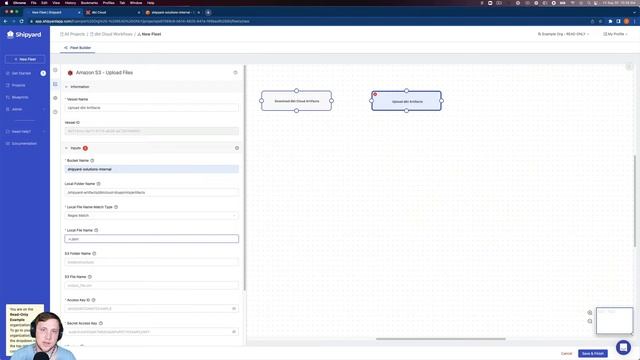Click the New Fleet sidebar button
The height and width of the screenshot is (360, 640).
25,59
